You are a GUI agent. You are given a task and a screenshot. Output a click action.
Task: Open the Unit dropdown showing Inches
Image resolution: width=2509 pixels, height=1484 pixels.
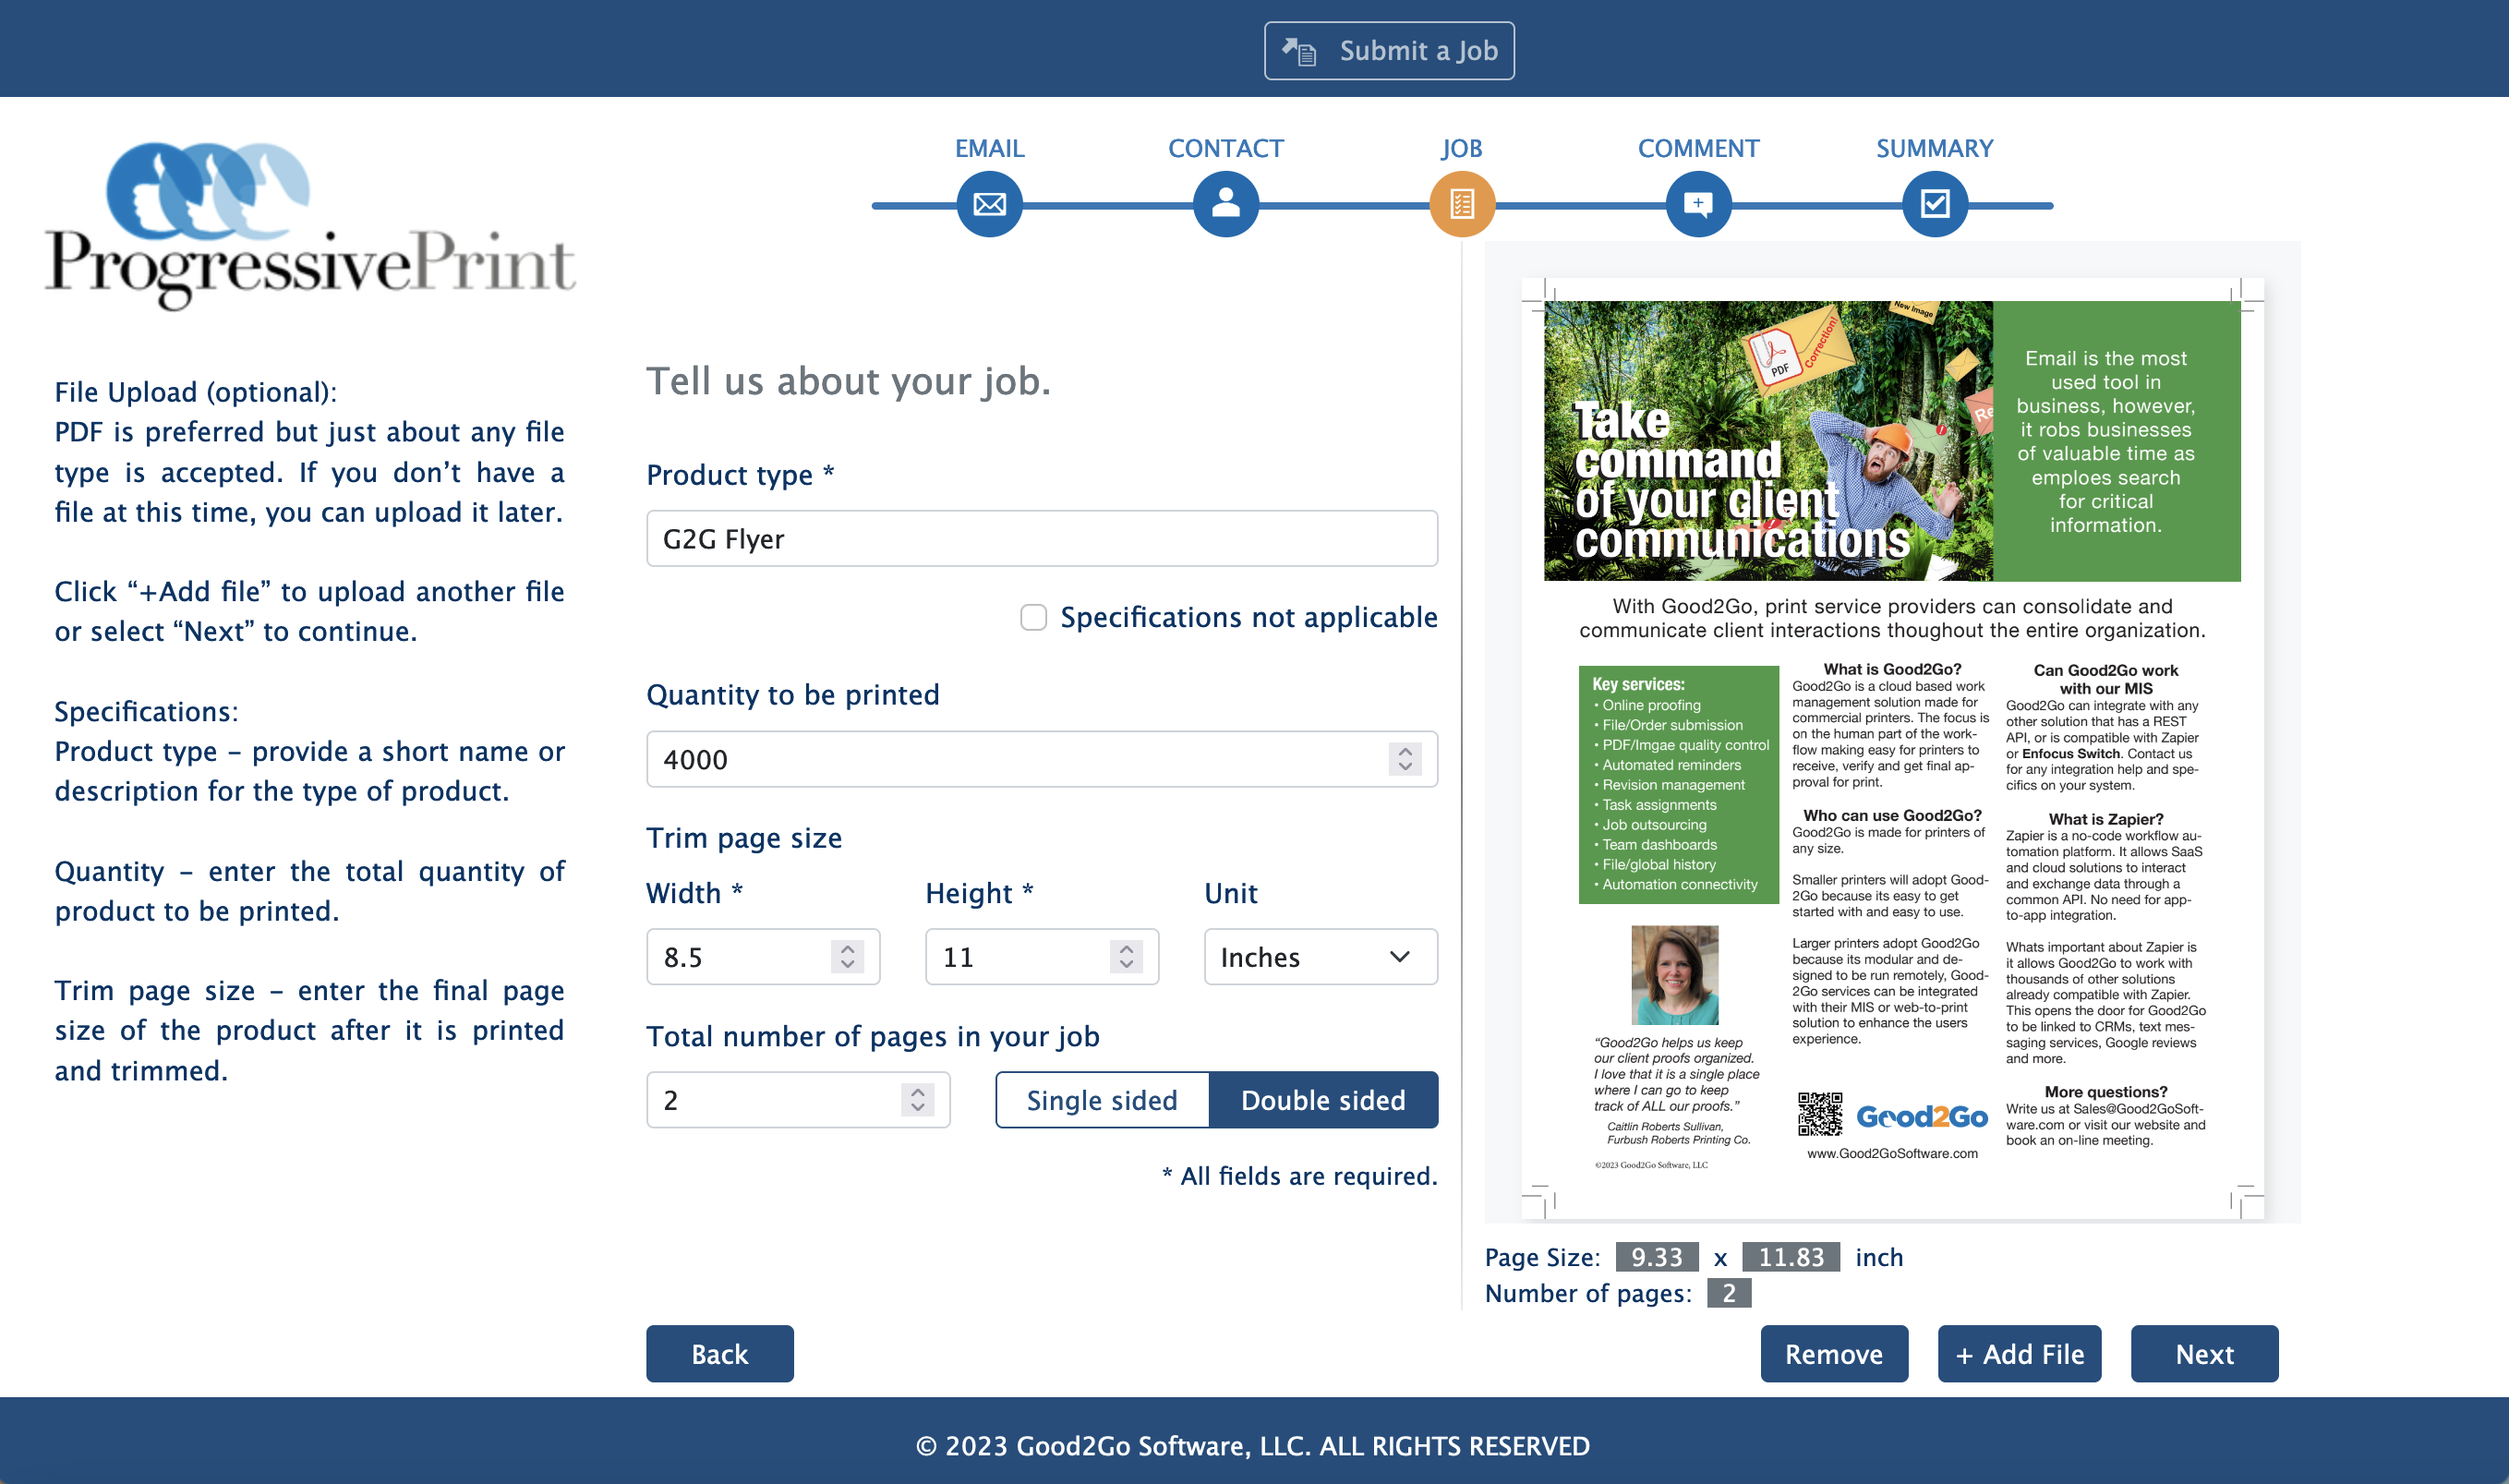pos(1320,957)
